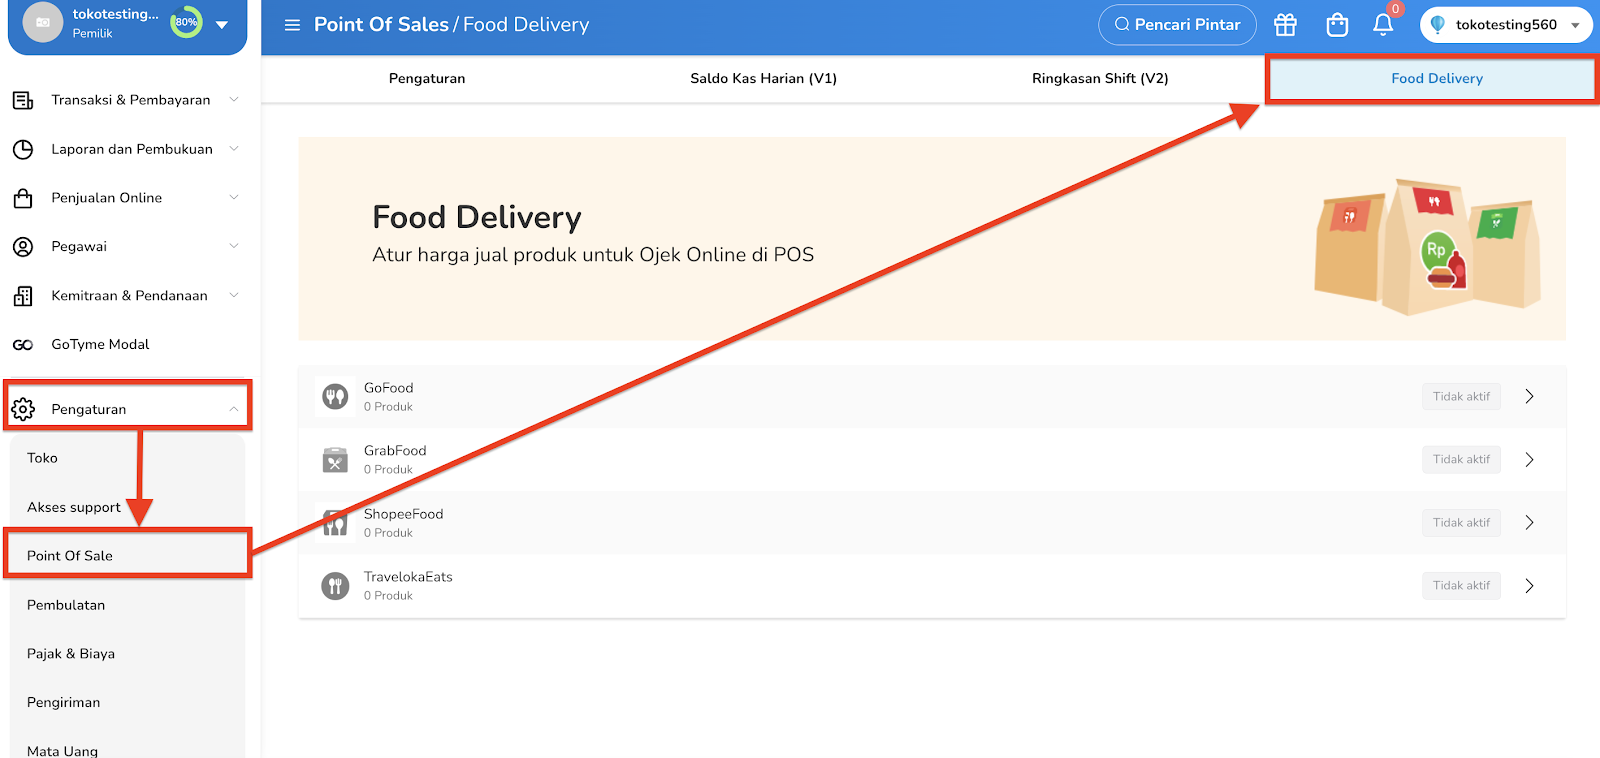Expand Kemitraan & Pendanaan chevron
The image size is (1600, 758).
pyautogui.click(x=234, y=295)
